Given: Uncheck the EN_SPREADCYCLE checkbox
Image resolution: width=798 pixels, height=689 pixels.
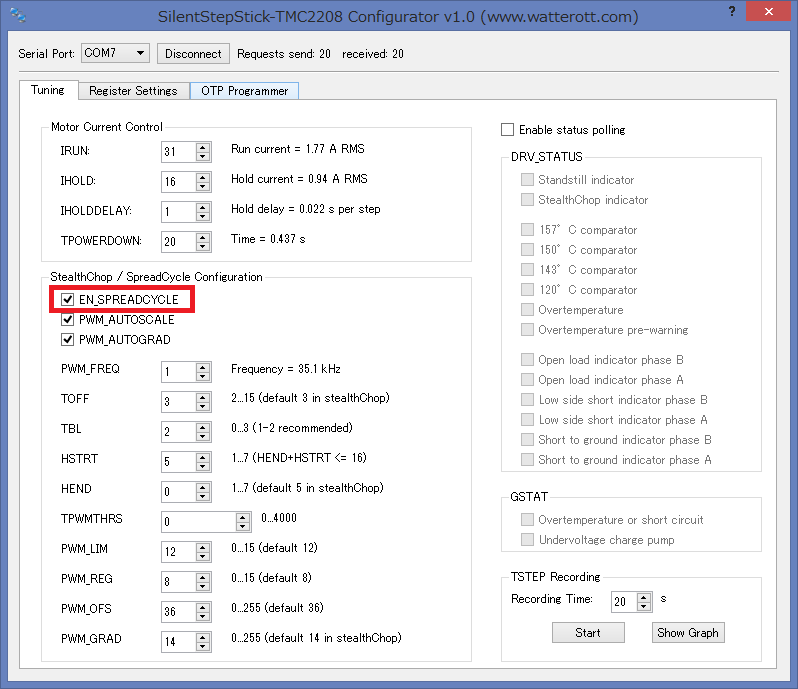Looking at the screenshot, I should (67, 299).
